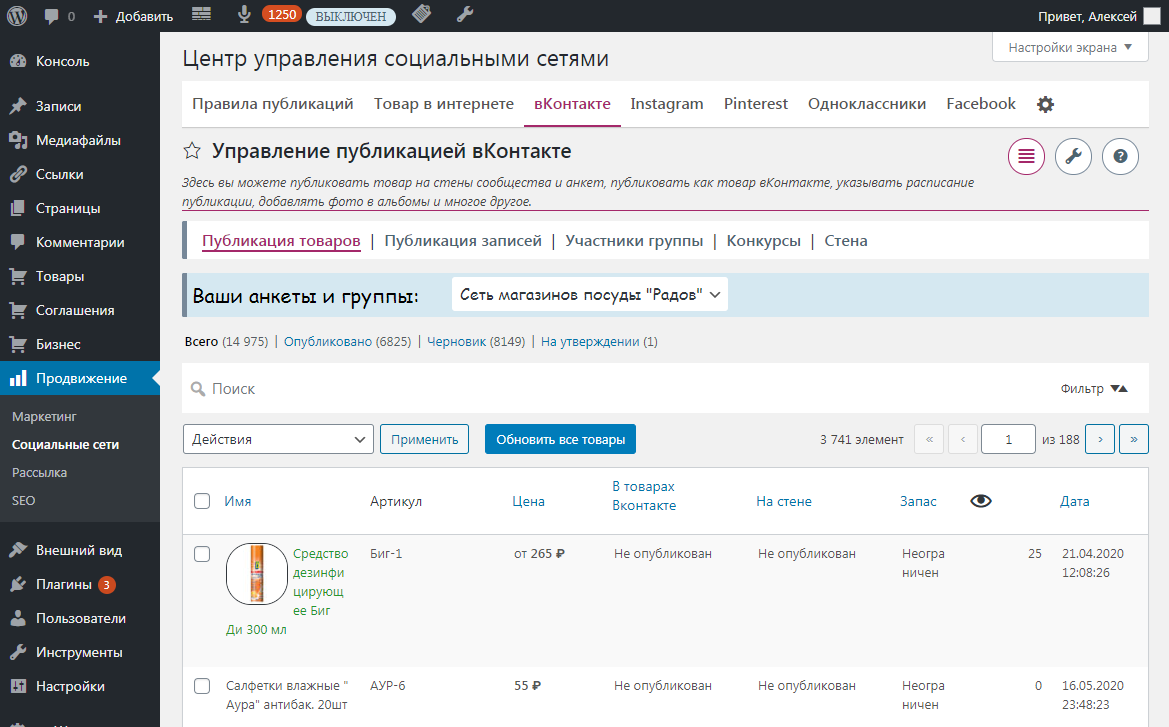Image resolution: width=1169 pixels, height=727 pixels.
Task: Jump to last page with » button
Action: coord(1134,439)
